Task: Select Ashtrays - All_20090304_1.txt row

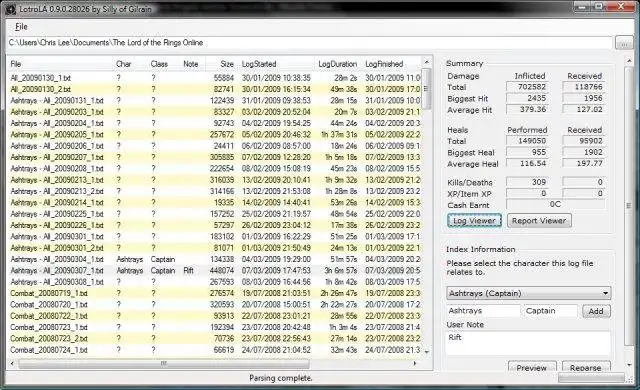Action: click(214, 259)
